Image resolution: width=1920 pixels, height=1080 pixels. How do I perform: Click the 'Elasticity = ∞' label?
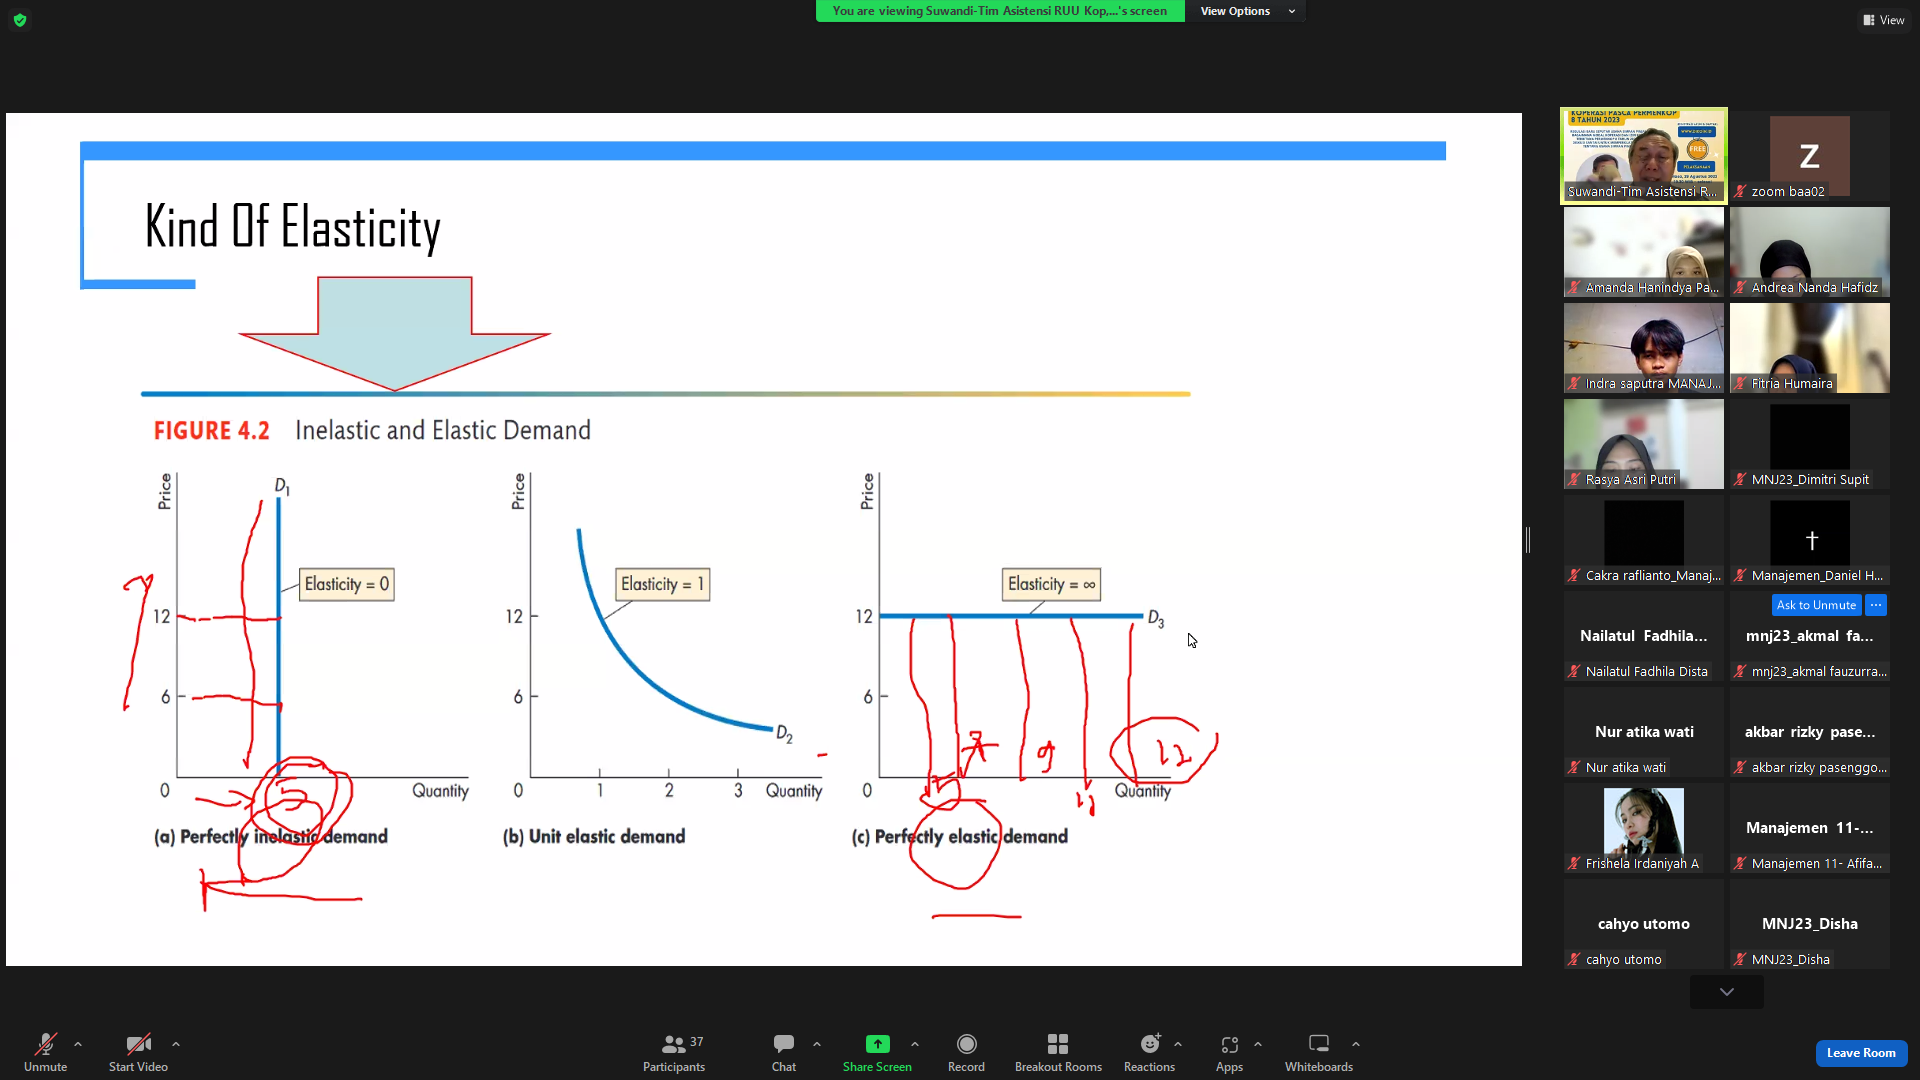(1052, 584)
